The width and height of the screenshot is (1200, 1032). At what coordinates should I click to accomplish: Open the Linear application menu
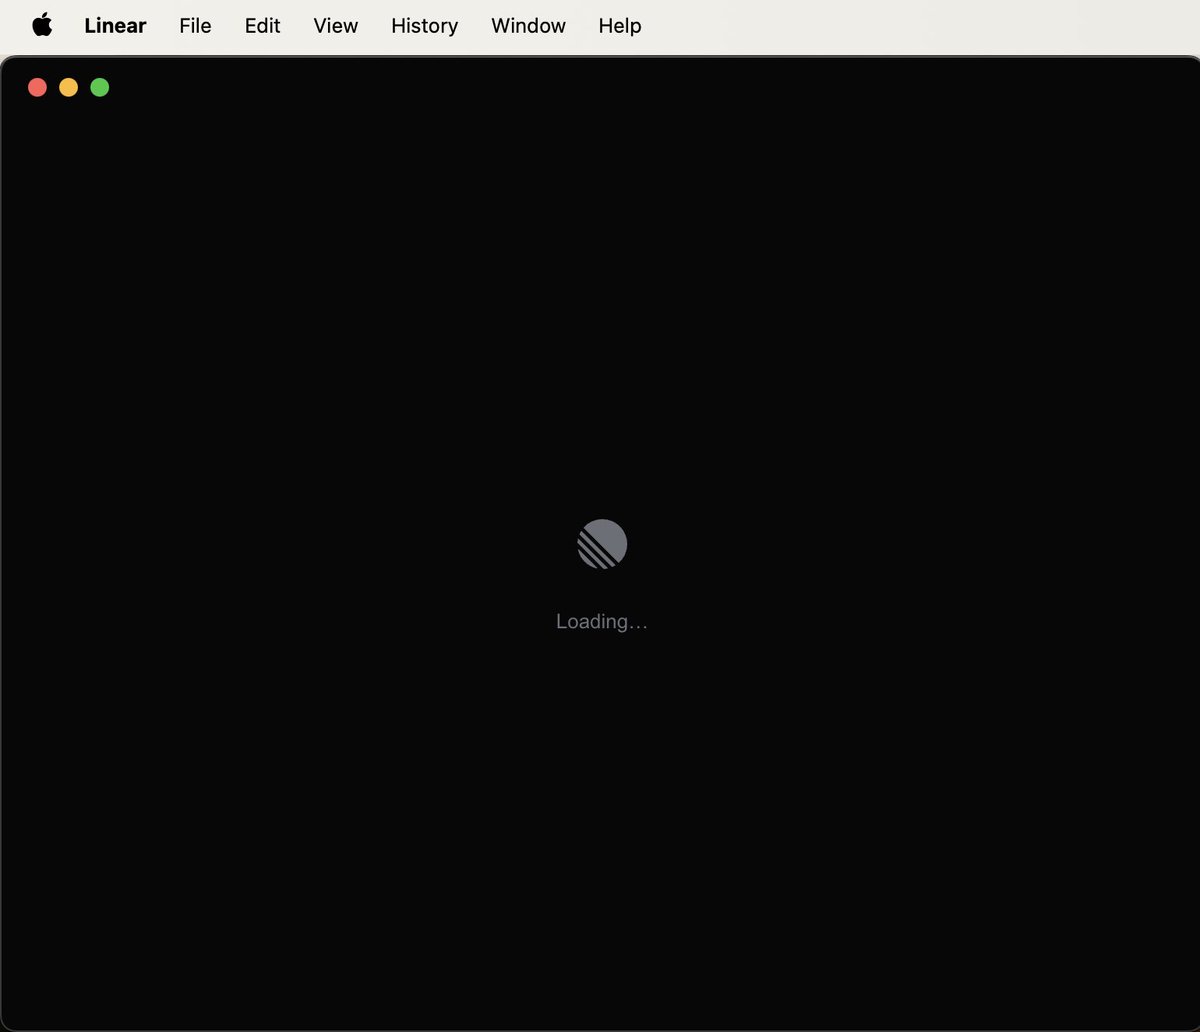115,26
